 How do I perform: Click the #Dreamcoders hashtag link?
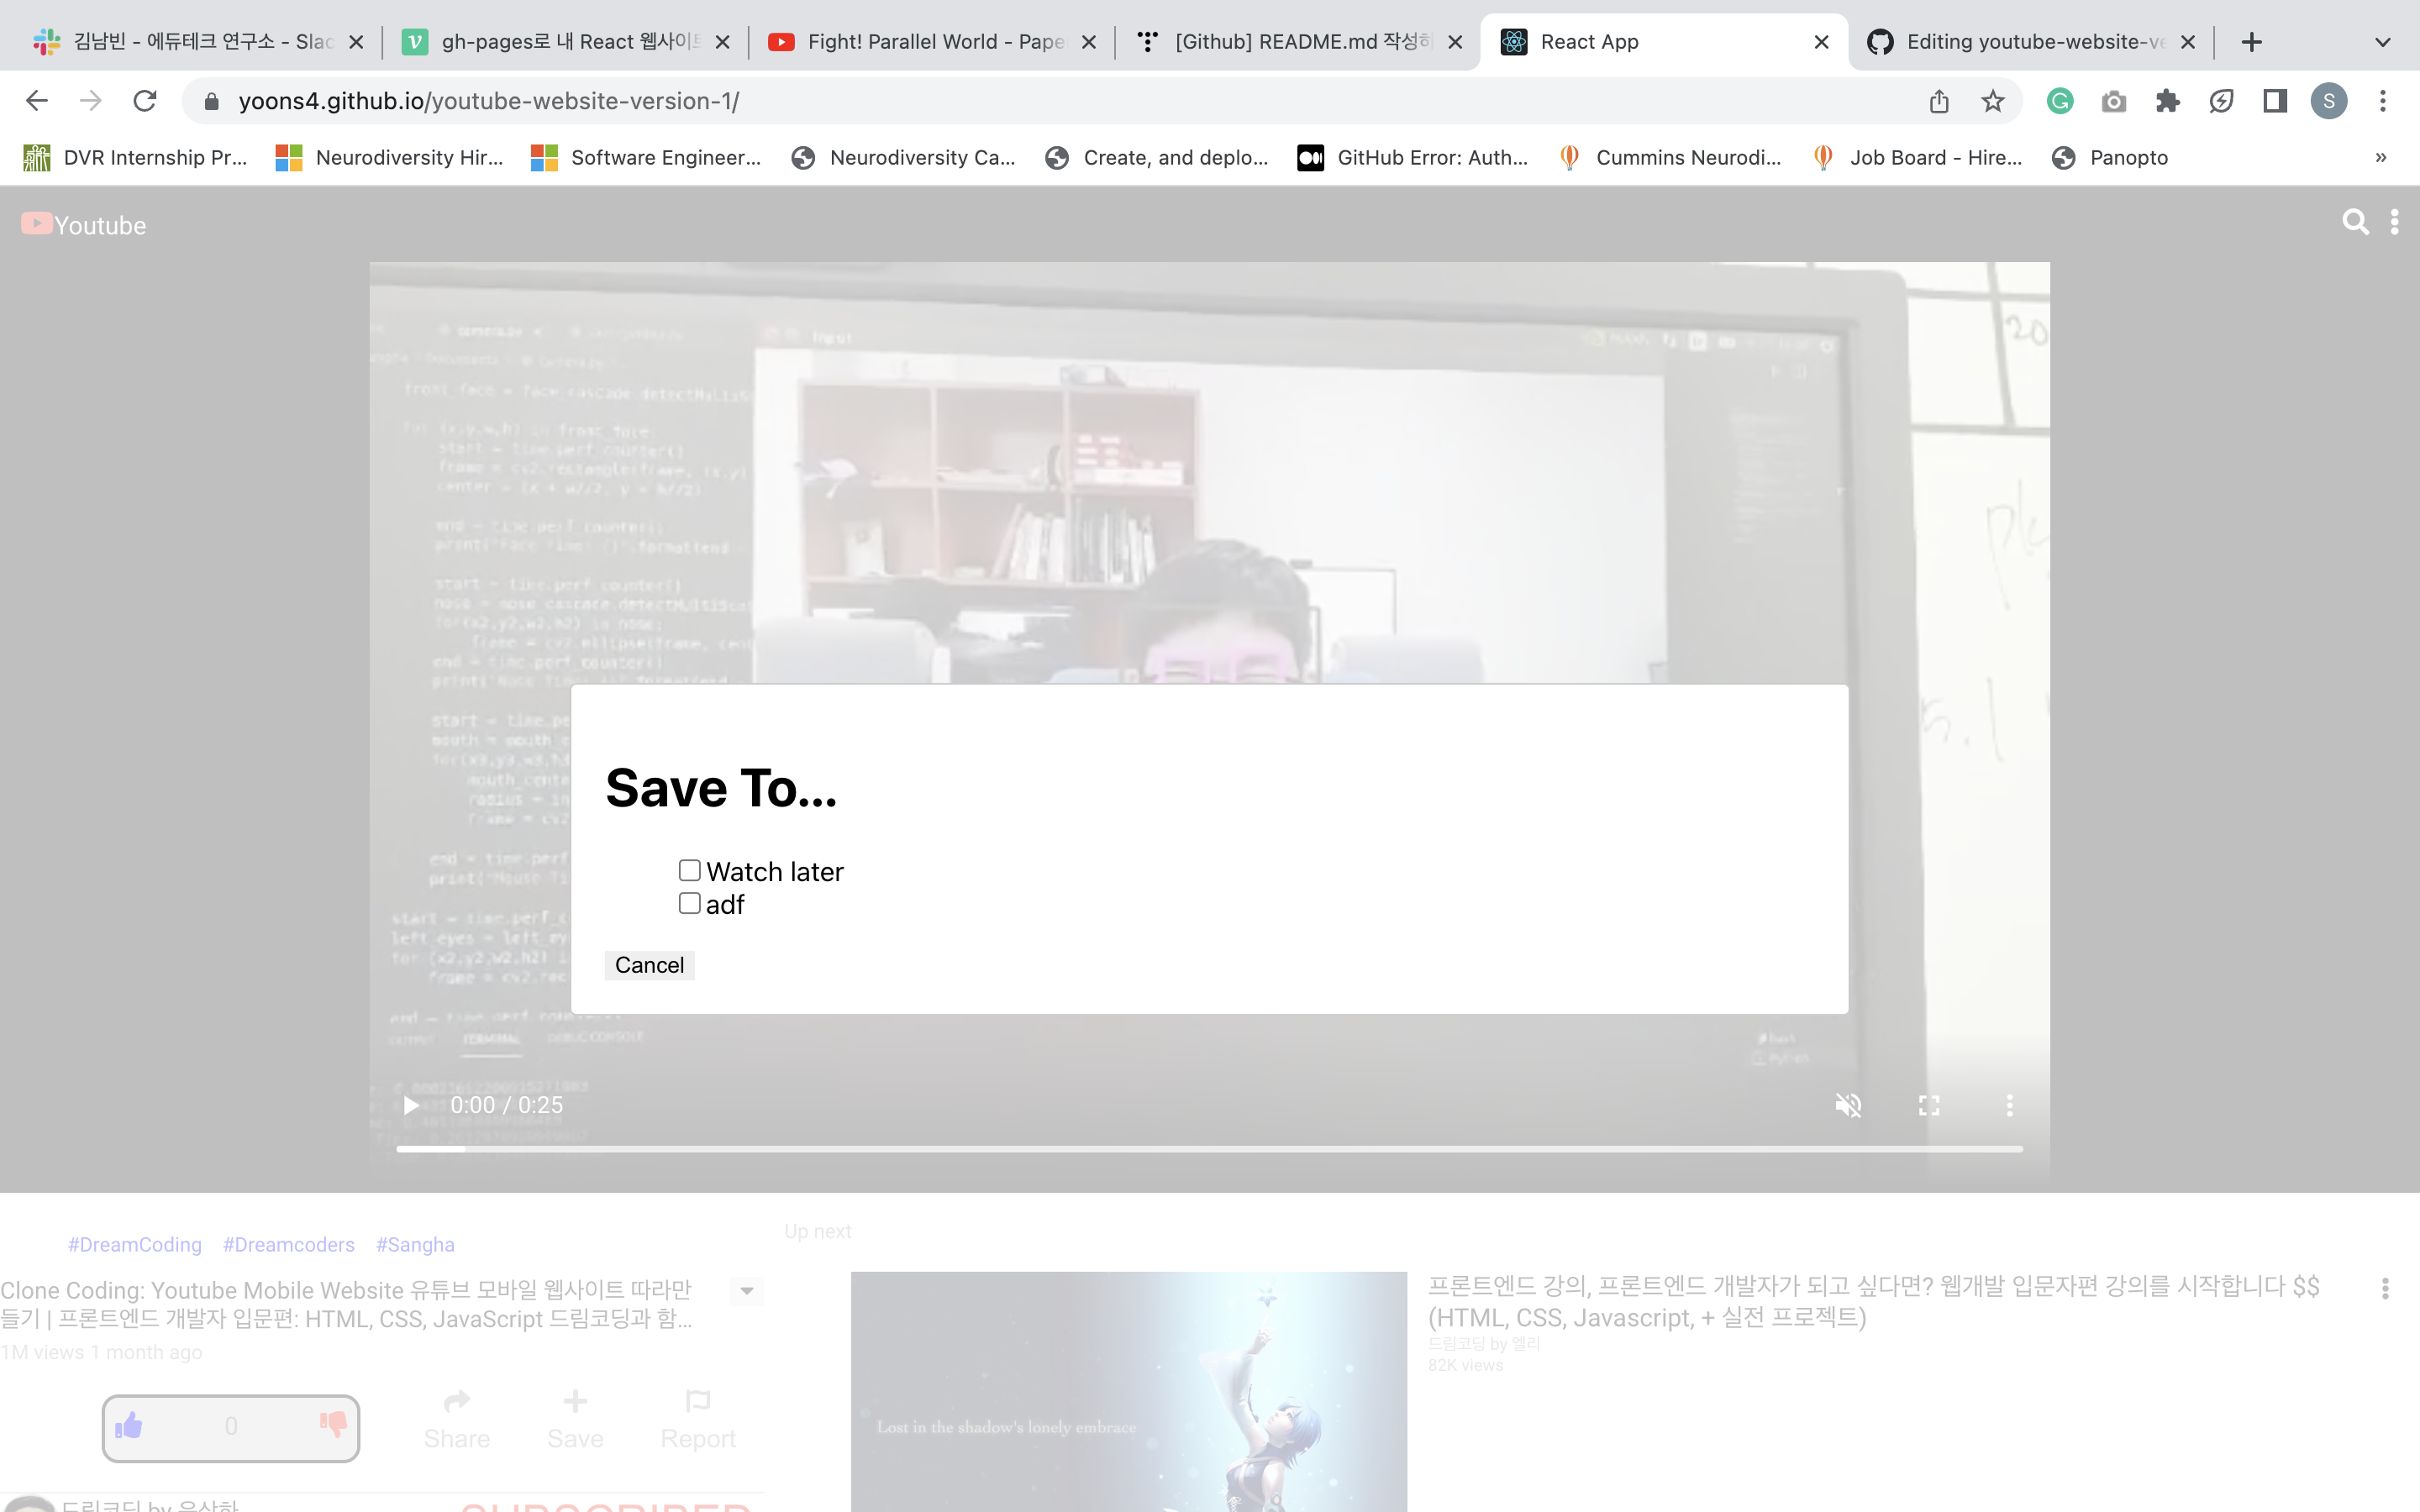pos(289,1245)
